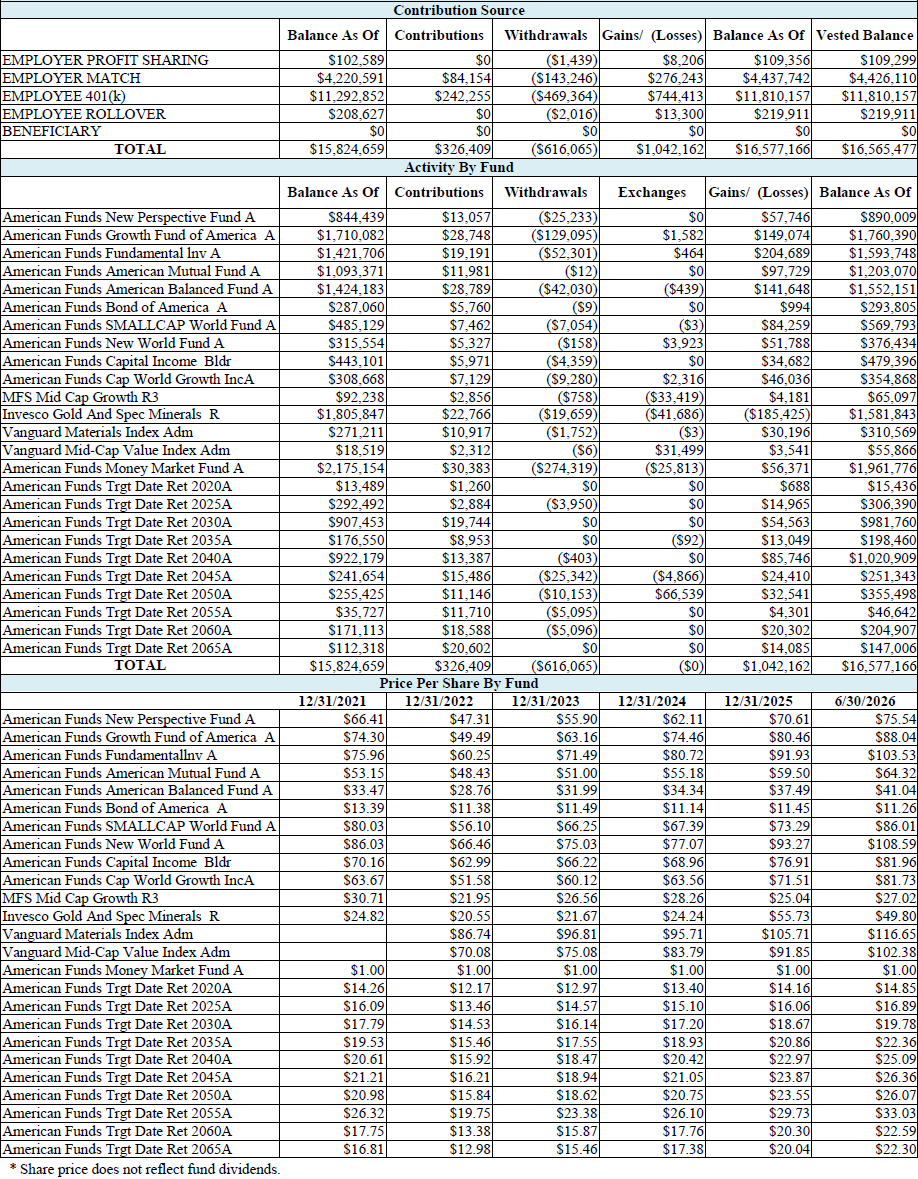
Task: Click 'American Funds Fundamental Inv A' in Activity By Fund
Action: [x=111, y=253]
